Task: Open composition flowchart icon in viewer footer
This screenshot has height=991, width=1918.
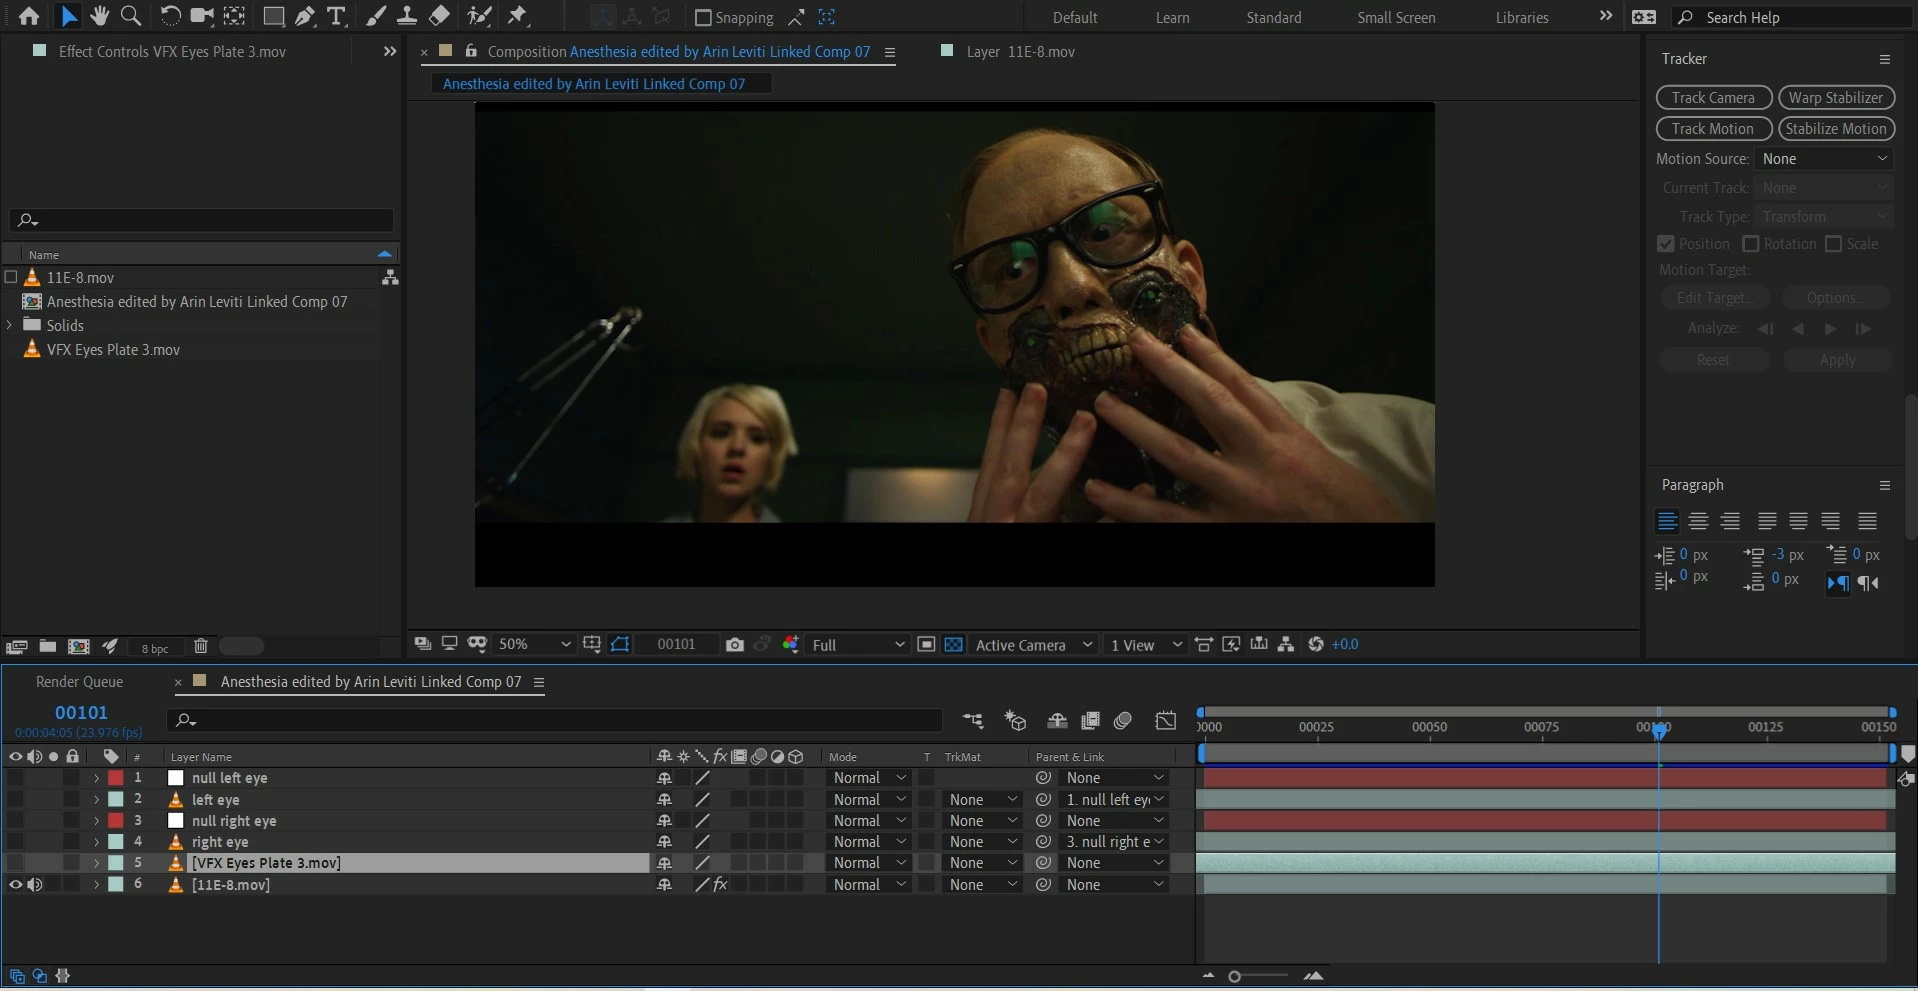Action: coord(1286,644)
